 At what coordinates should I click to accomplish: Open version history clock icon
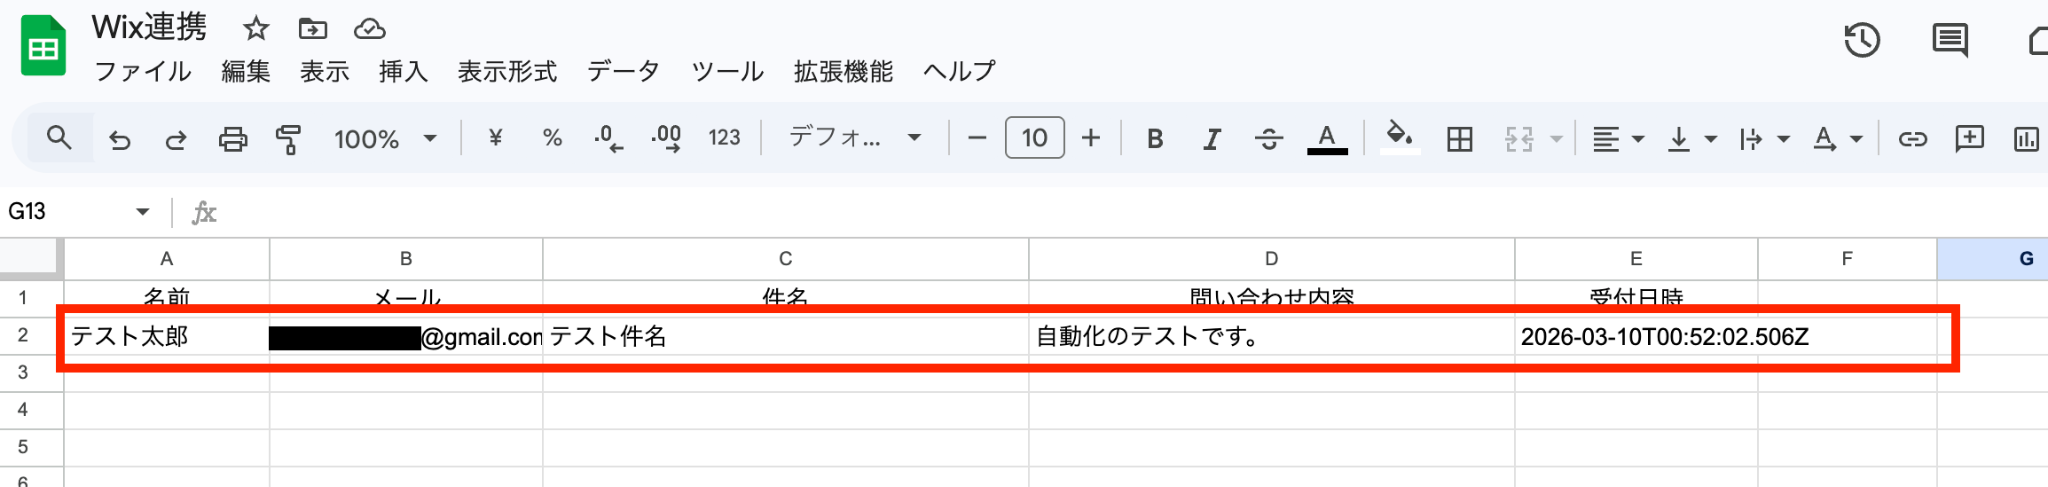coord(1862,41)
